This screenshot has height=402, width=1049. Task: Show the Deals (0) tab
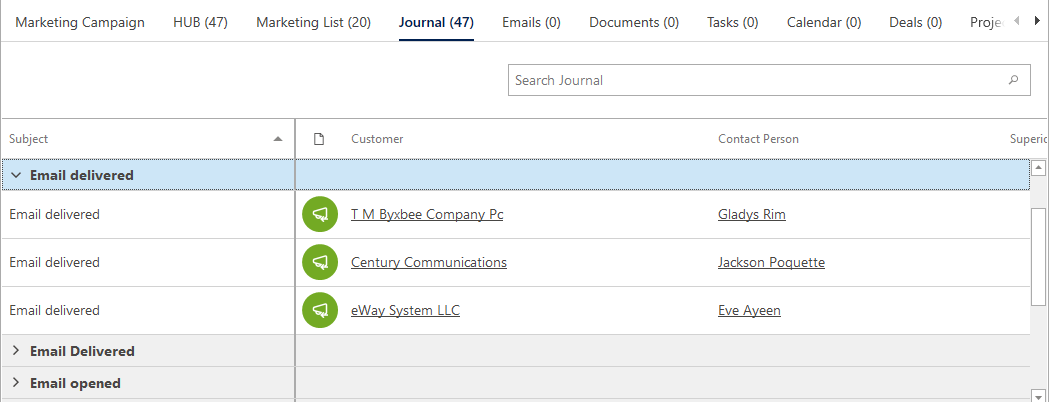(x=915, y=22)
